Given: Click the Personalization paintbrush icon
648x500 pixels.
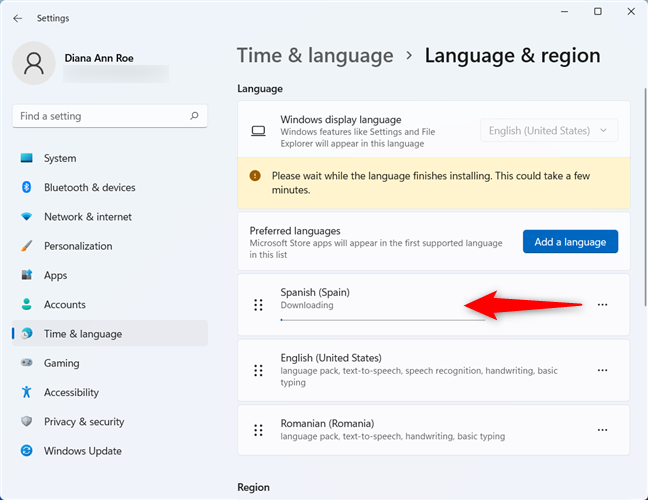Looking at the screenshot, I should (26, 246).
